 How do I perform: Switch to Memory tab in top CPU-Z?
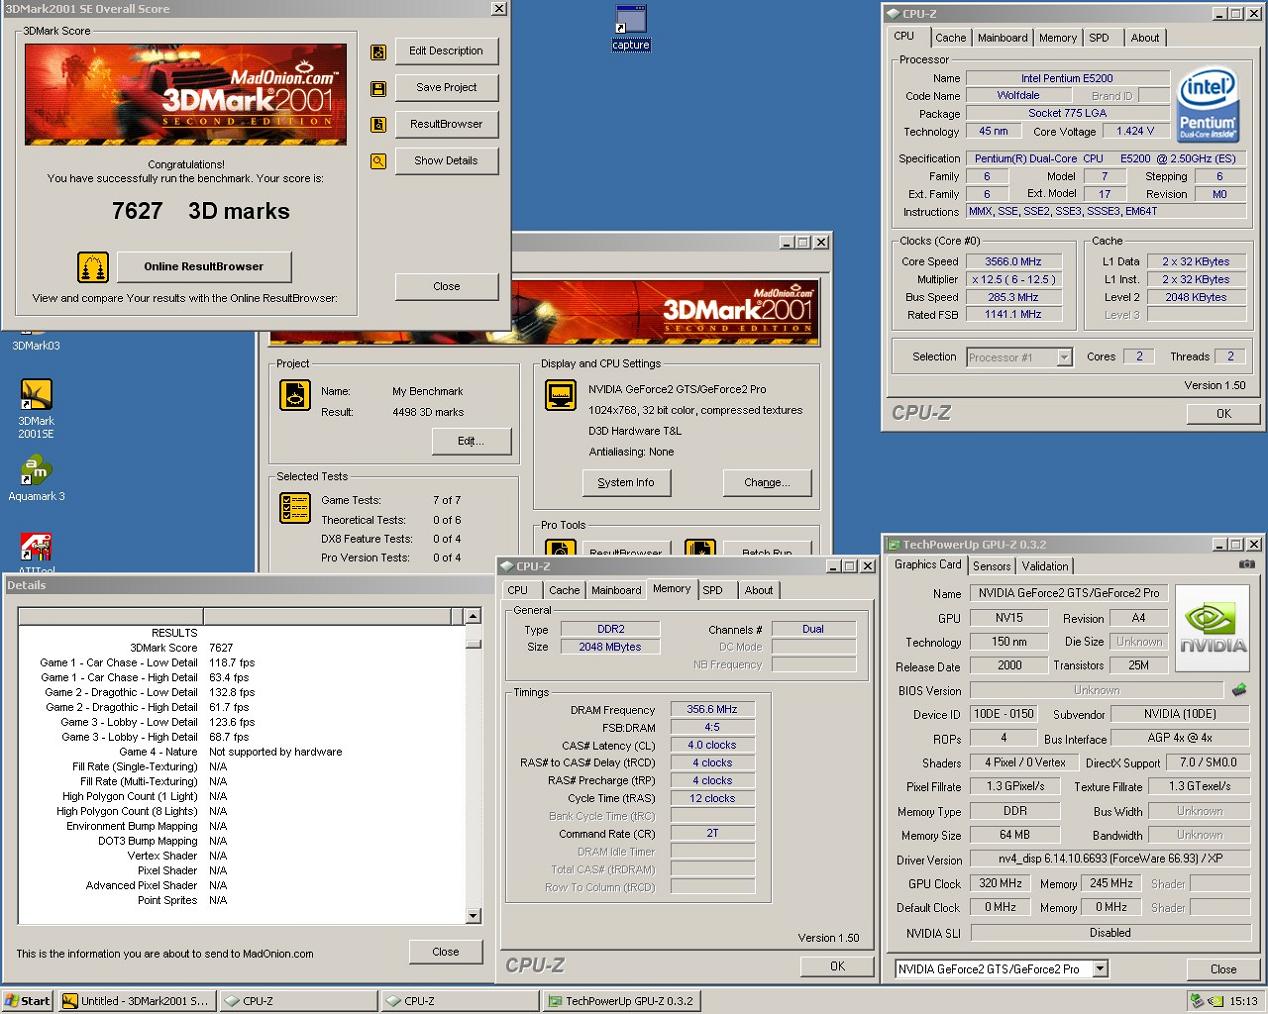1058,38
